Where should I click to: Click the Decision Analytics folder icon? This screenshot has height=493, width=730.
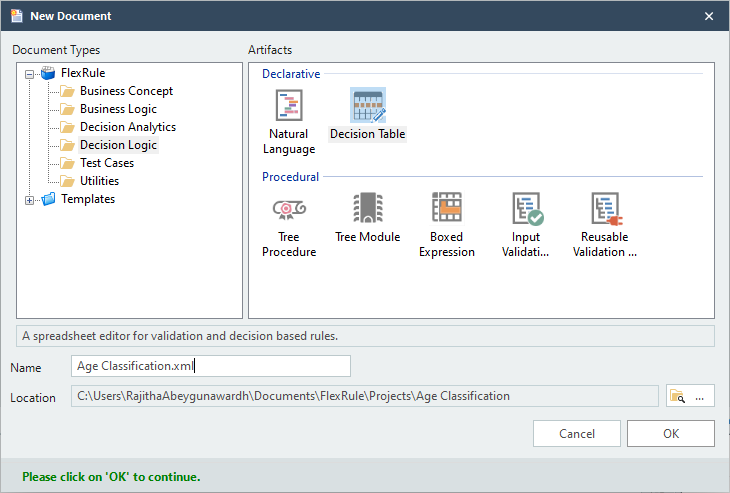[68, 127]
